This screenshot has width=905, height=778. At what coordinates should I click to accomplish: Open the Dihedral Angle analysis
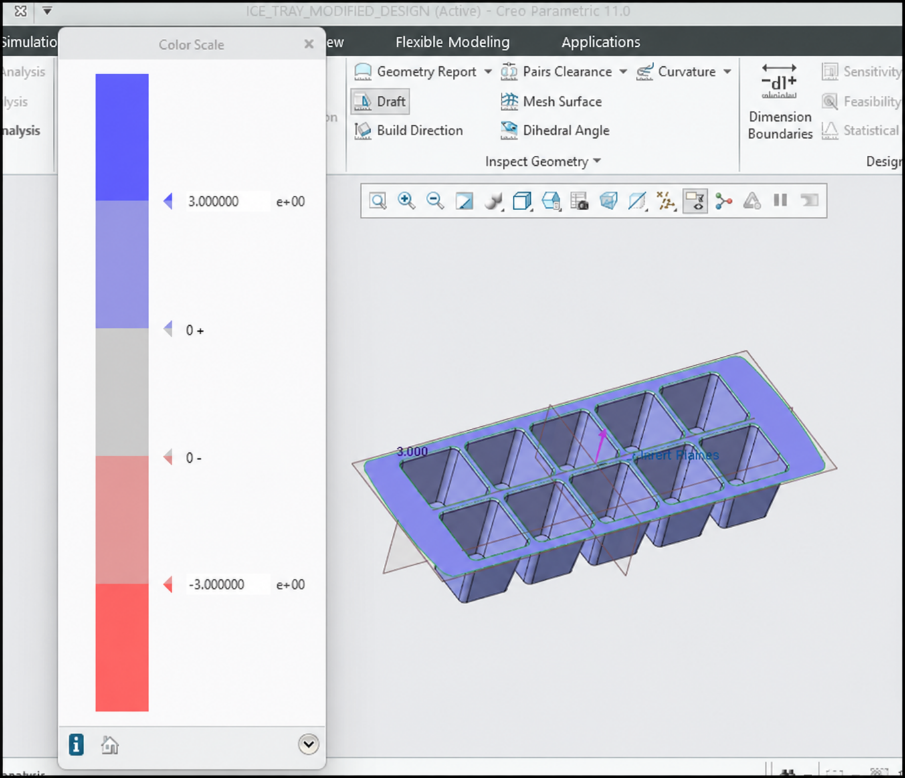(x=555, y=130)
